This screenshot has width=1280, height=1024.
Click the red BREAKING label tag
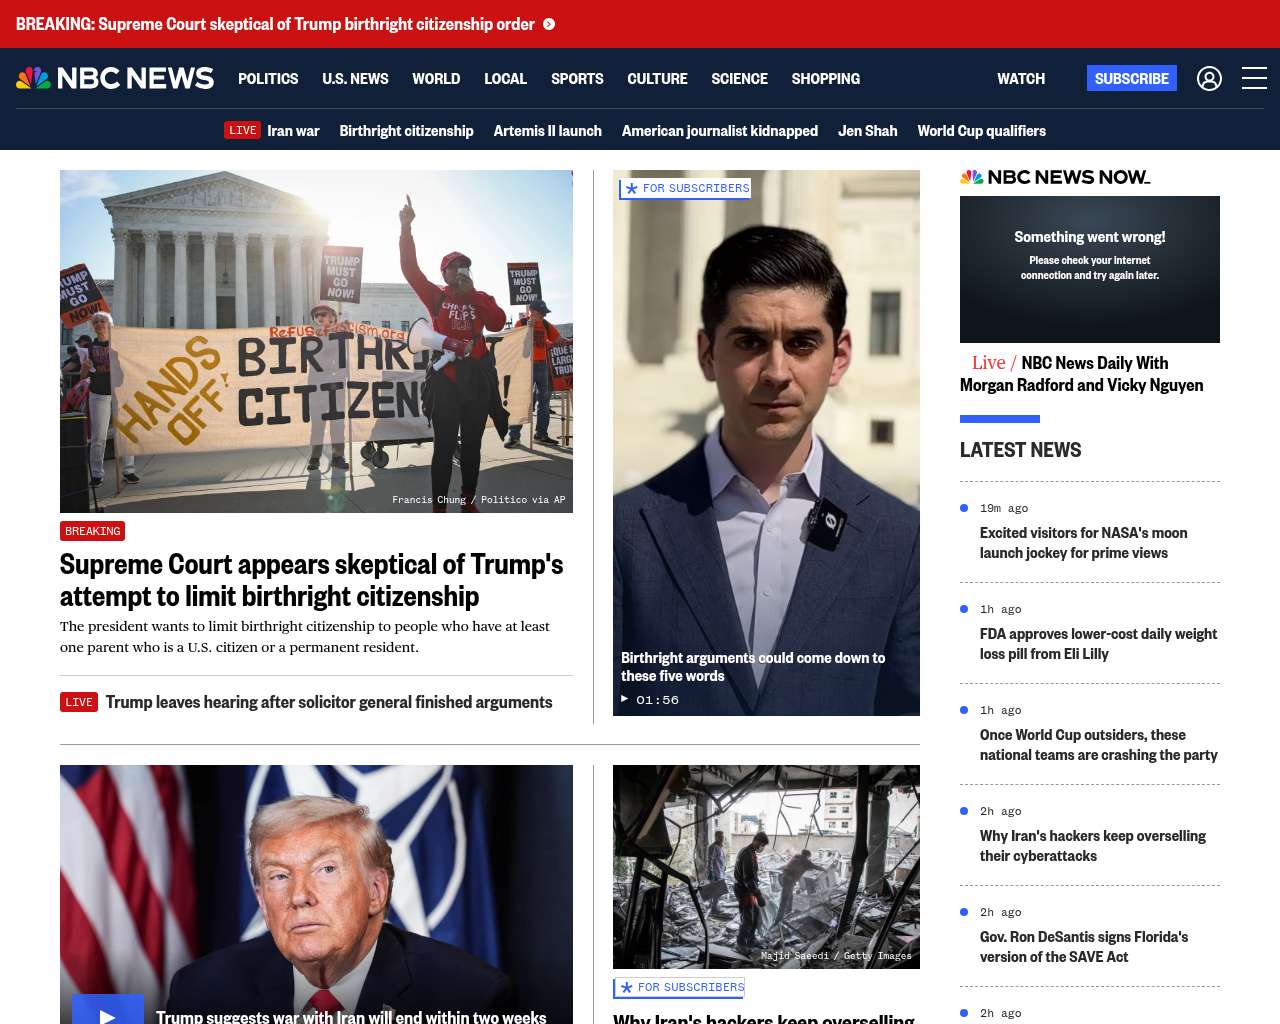pos(92,531)
